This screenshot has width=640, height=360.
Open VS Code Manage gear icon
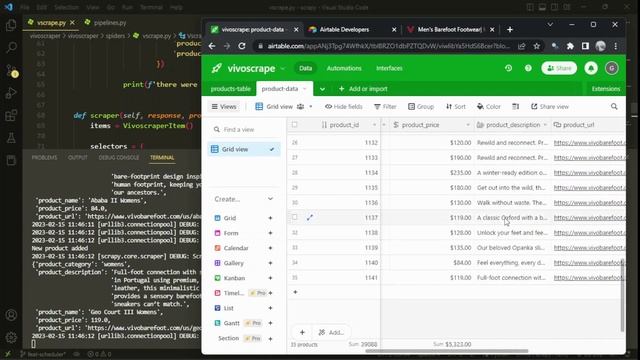(x=11, y=337)
